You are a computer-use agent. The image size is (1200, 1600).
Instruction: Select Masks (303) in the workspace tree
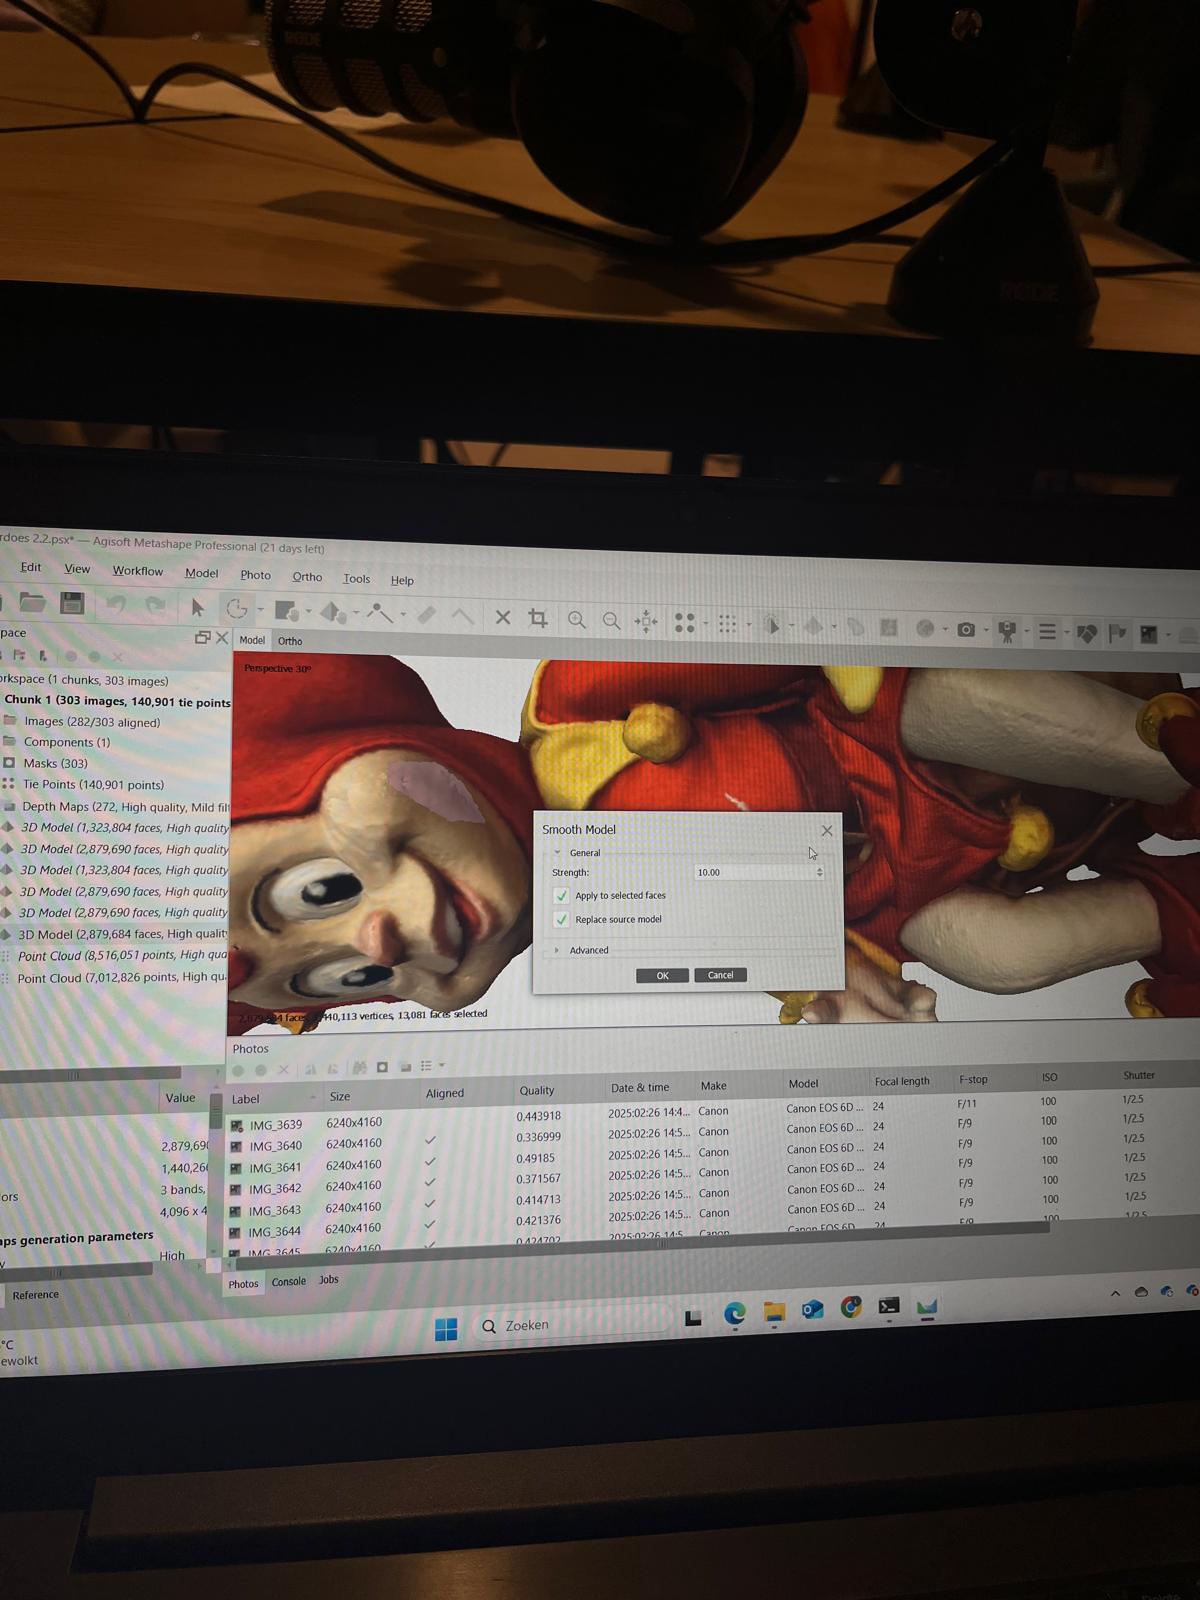(55, 763)
